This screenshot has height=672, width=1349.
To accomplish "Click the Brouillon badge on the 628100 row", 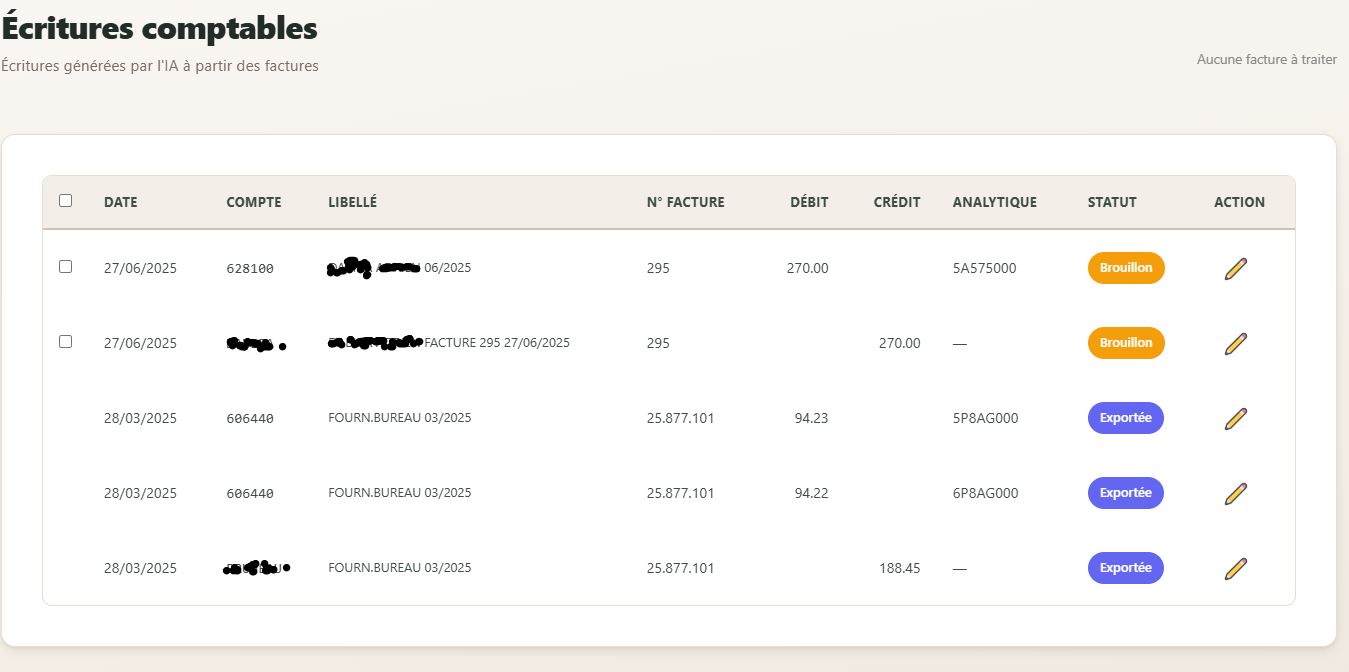I will (1126, 268).
